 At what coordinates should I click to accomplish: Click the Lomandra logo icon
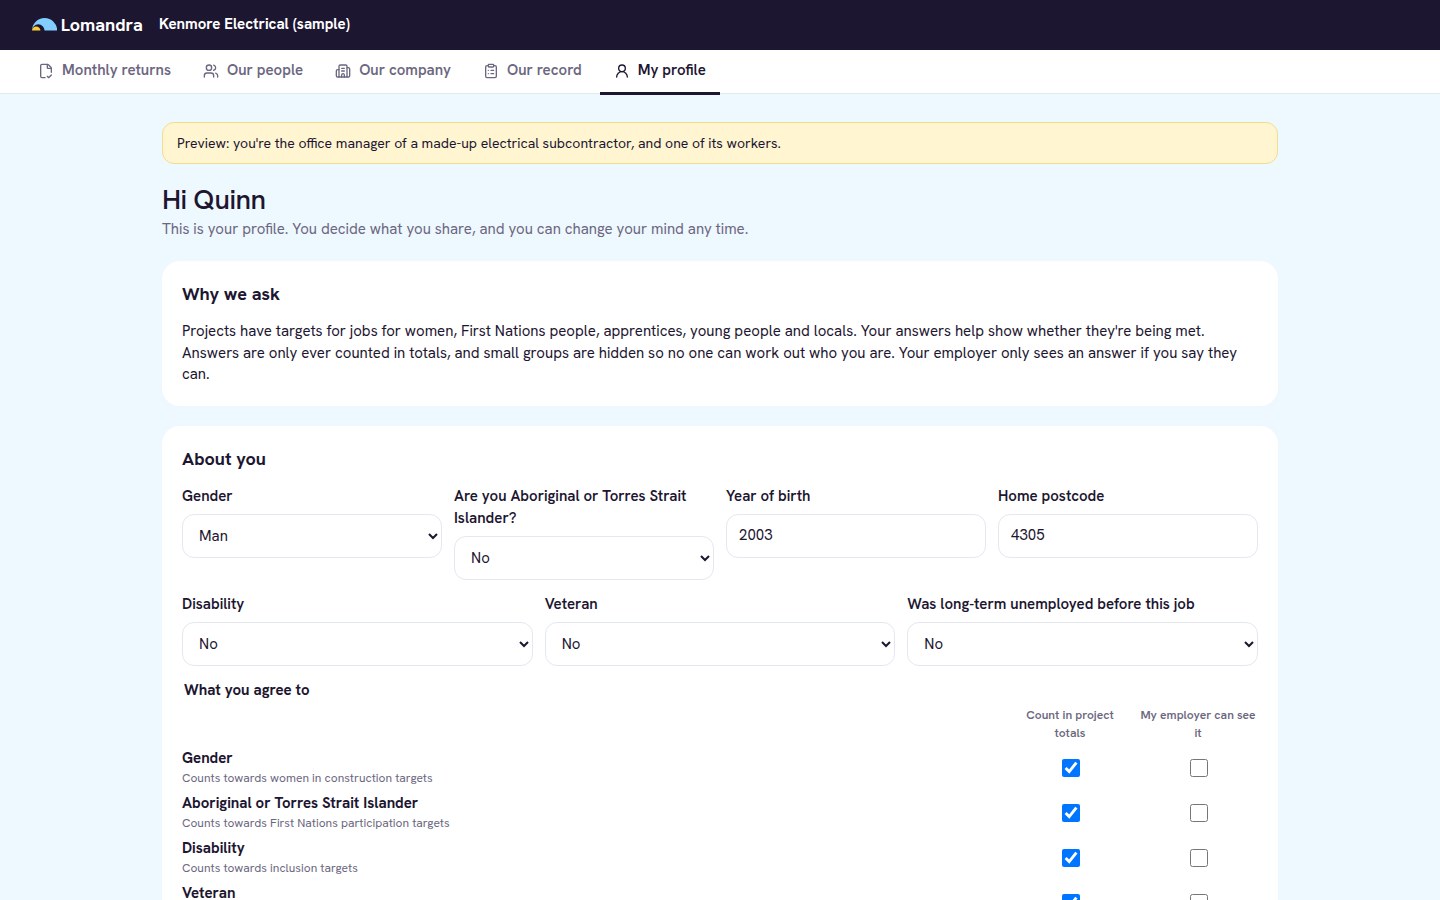point(44,25)
